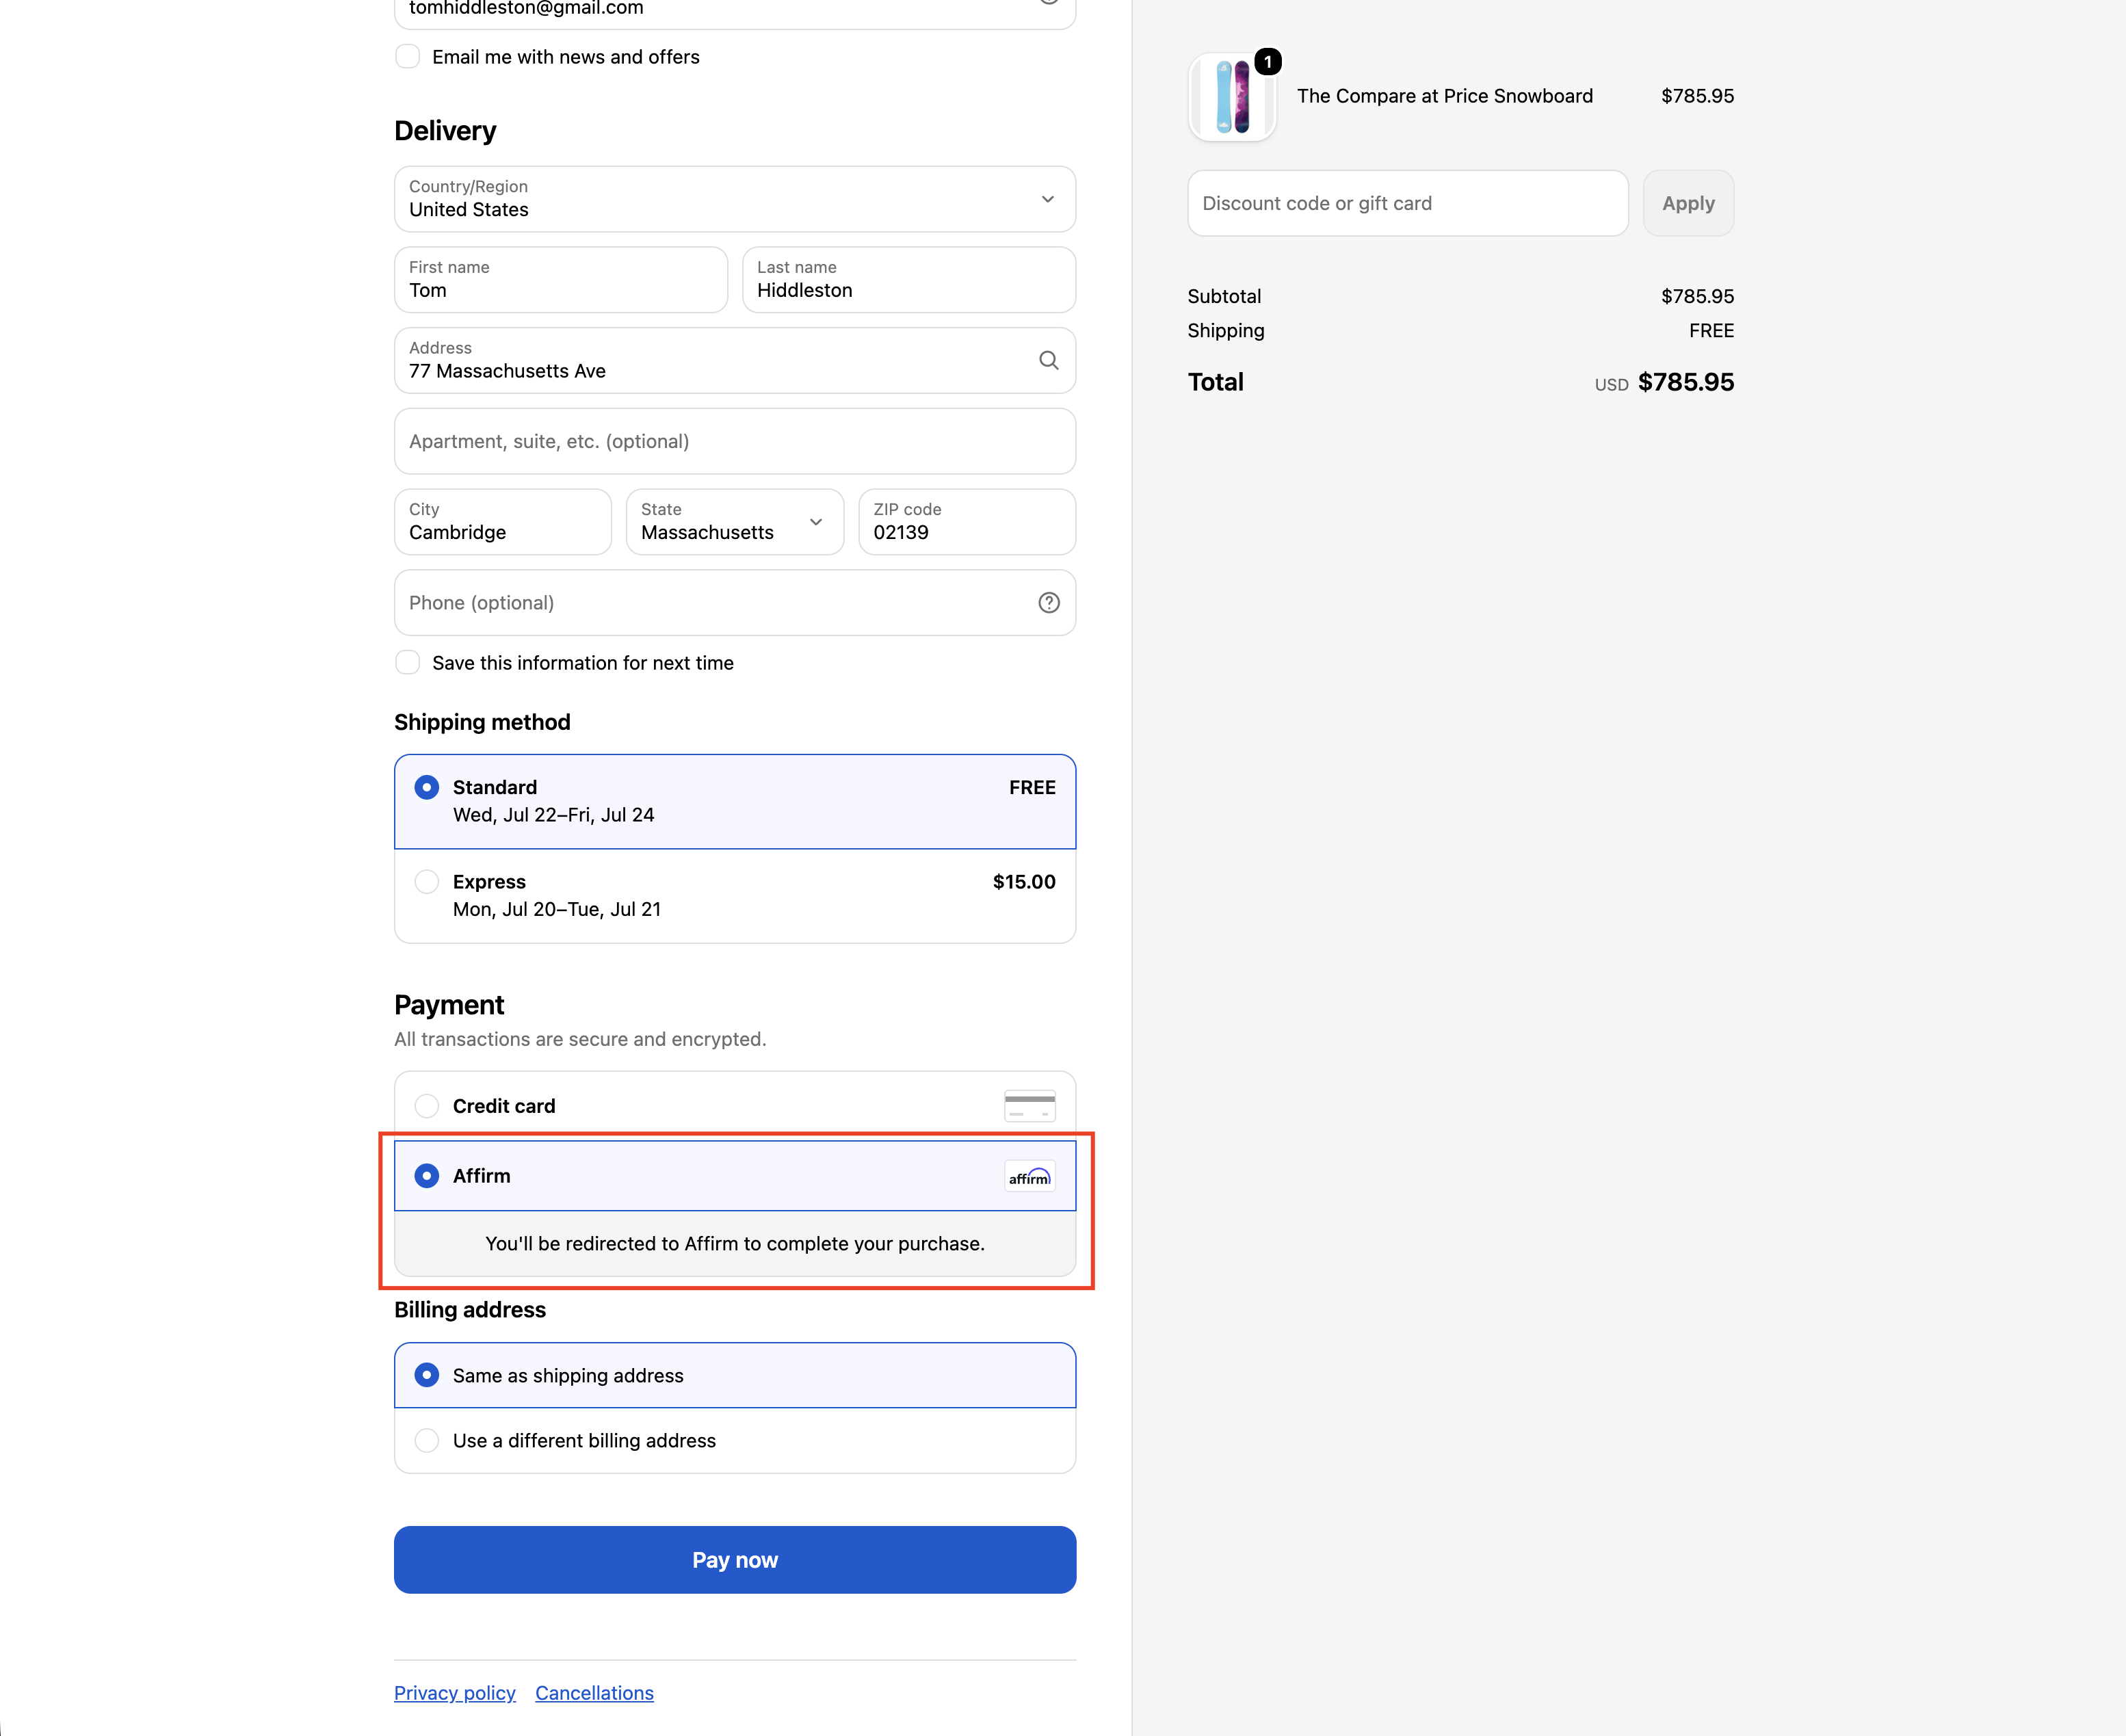Image resolution: width=2126 pixels, height=1736 pixels.
Task: Click the quantity badge on snowboard image
Action: (1267, 62)
